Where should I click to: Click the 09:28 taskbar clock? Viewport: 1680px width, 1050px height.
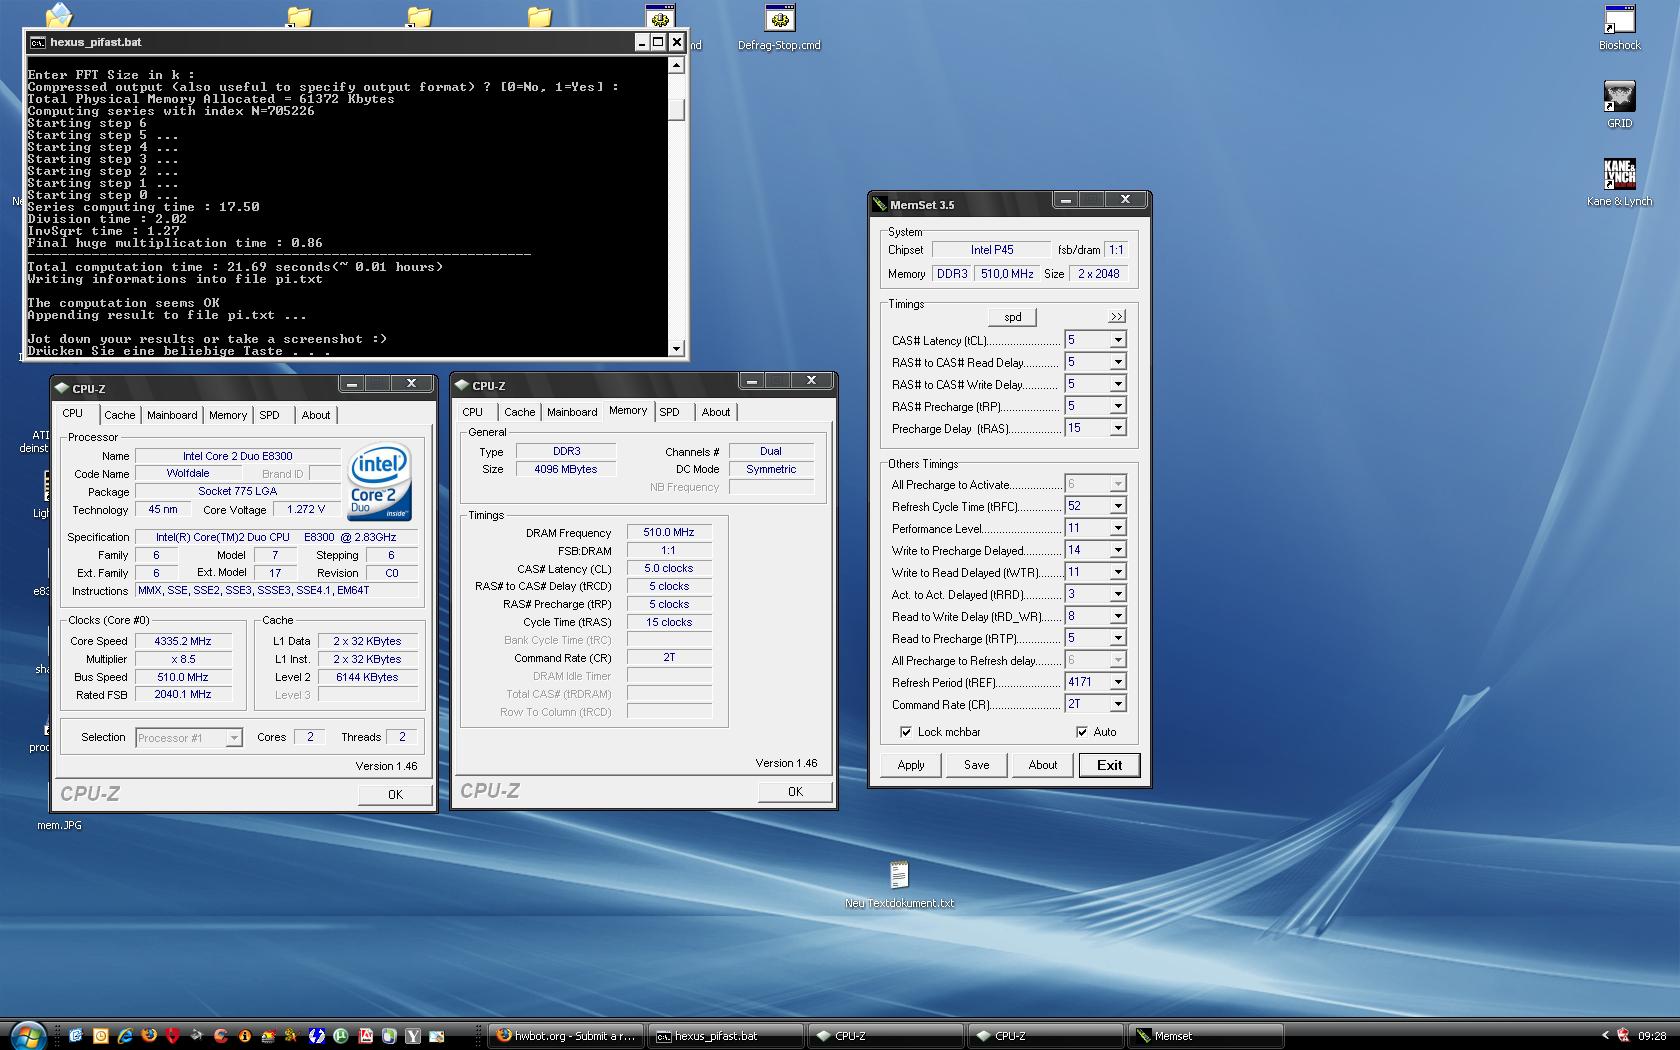[x=1652, y=1036]
